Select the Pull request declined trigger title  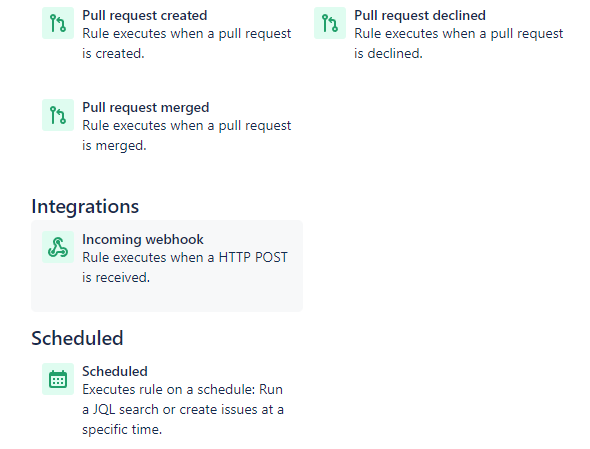(x=420, y=15)
